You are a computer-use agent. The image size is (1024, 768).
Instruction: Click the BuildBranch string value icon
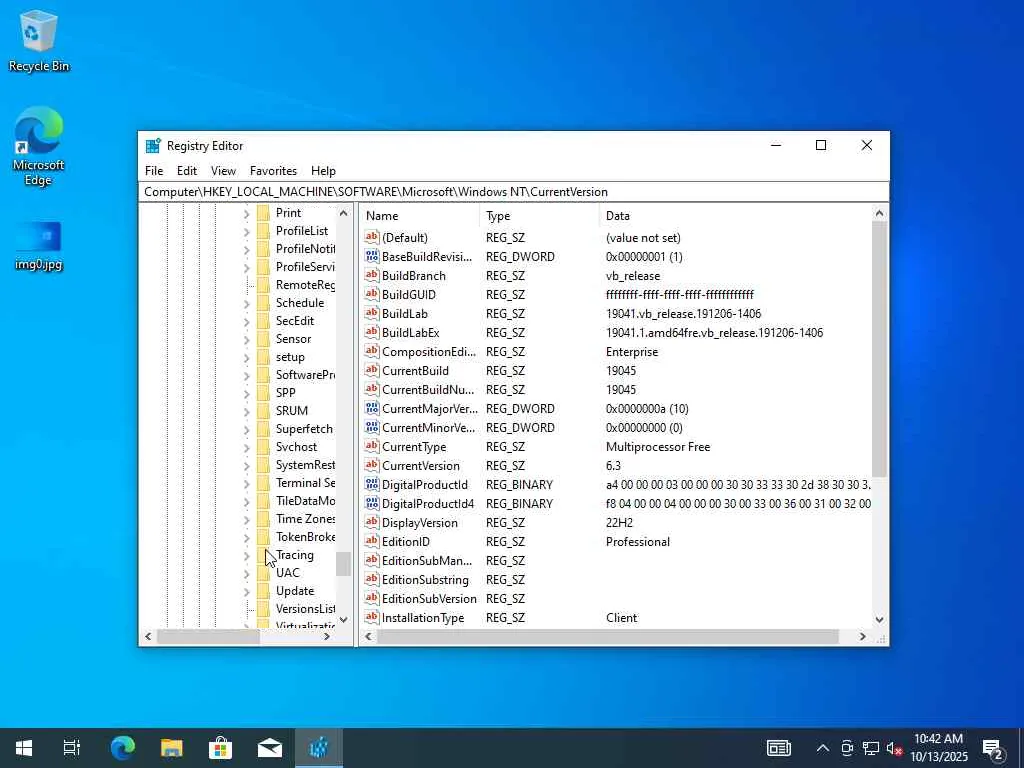pyautogui.click(x=372, y=276)
